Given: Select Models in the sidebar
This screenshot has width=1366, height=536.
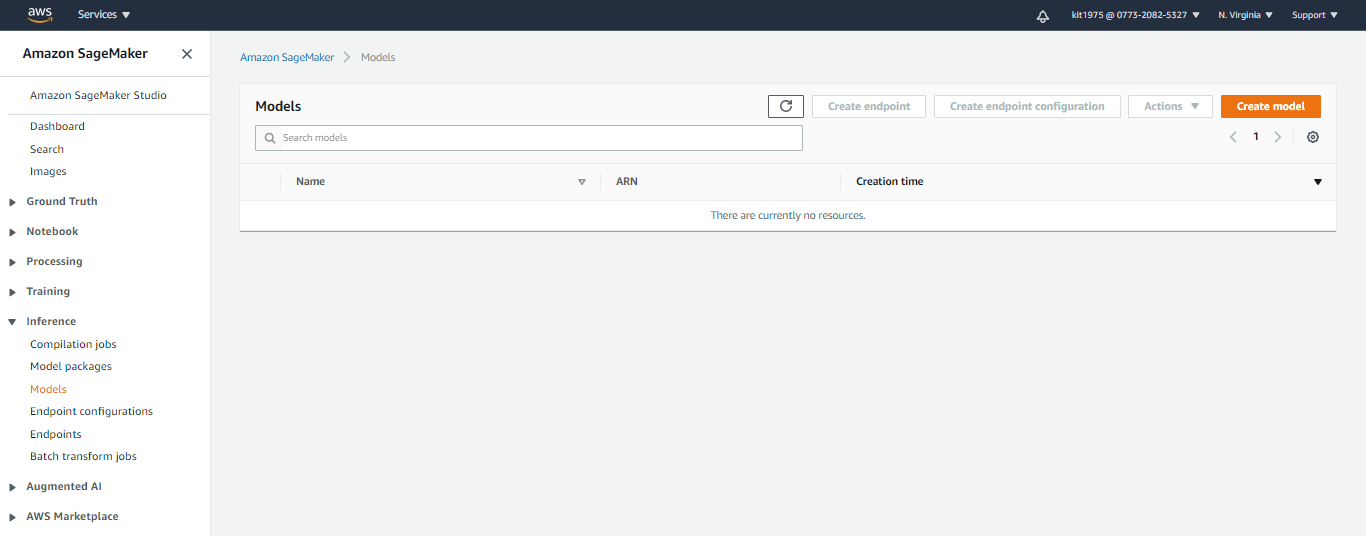Looking at the screenshot, I should (x=48, y=389).
